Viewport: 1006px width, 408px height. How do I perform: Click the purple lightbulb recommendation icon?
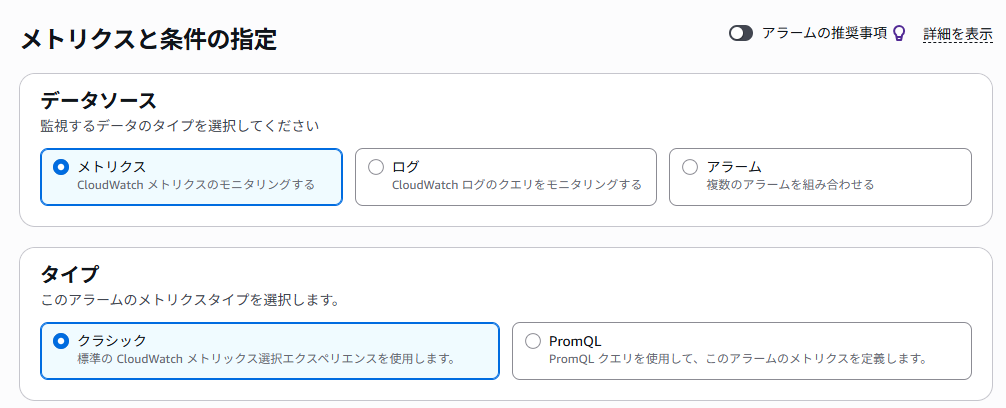(899, 33)
